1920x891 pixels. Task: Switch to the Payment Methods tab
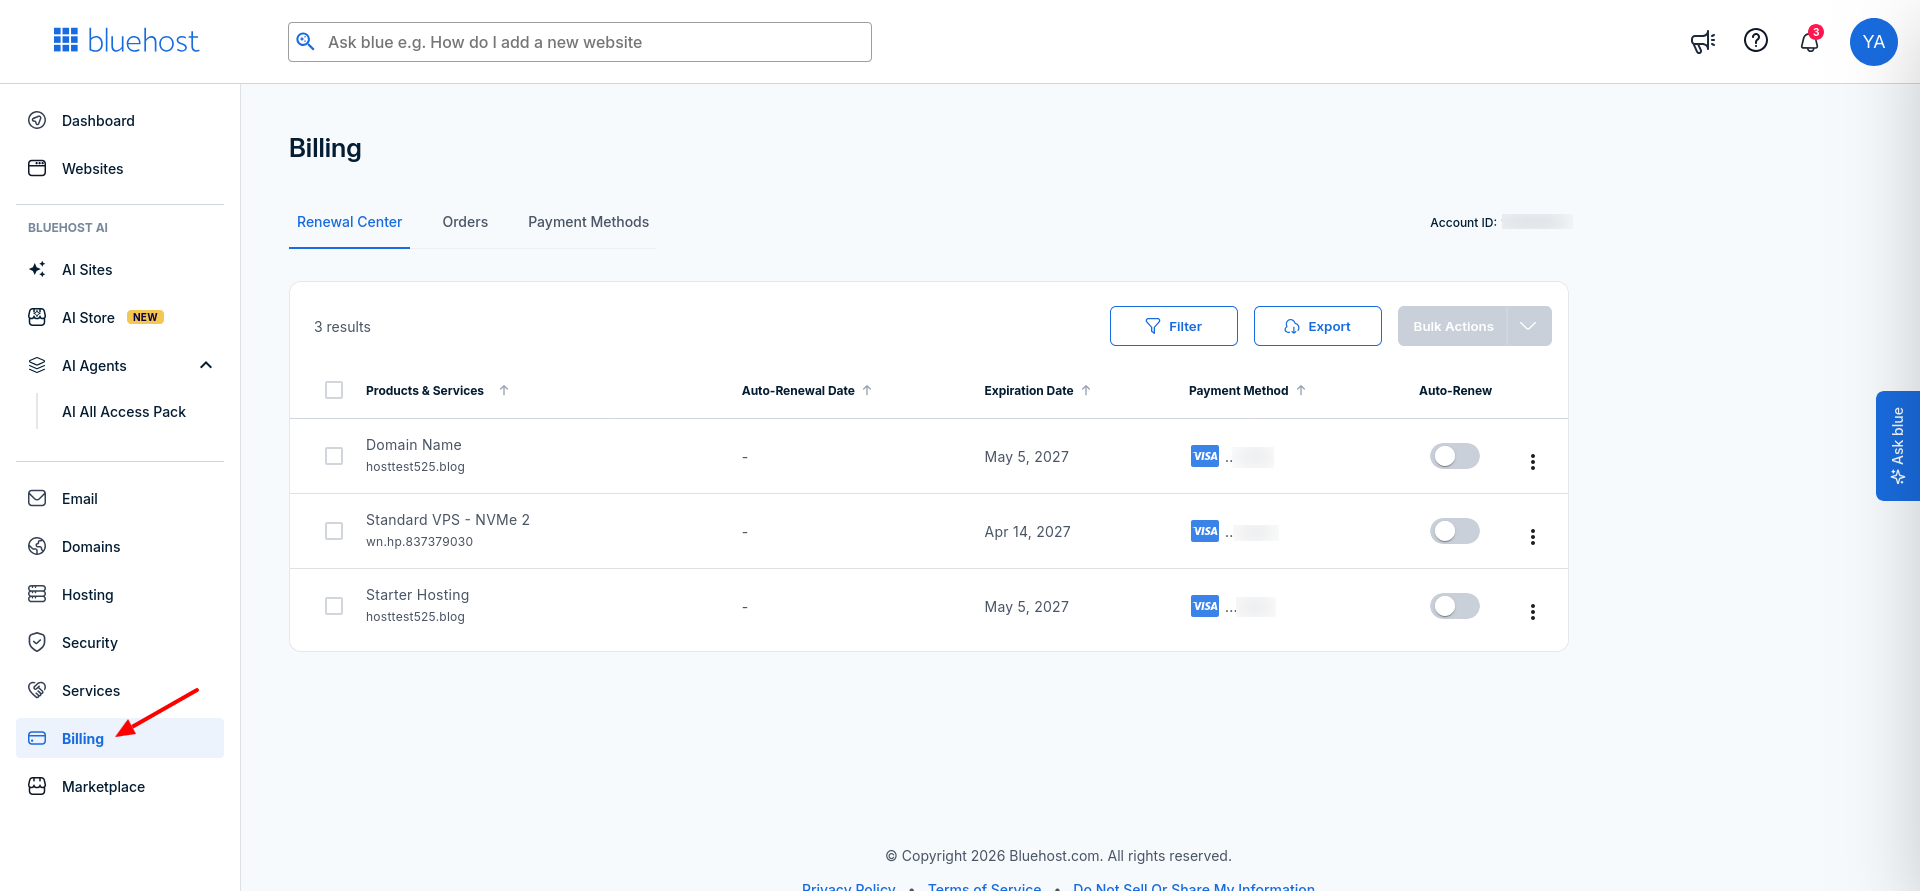[588, 222]
